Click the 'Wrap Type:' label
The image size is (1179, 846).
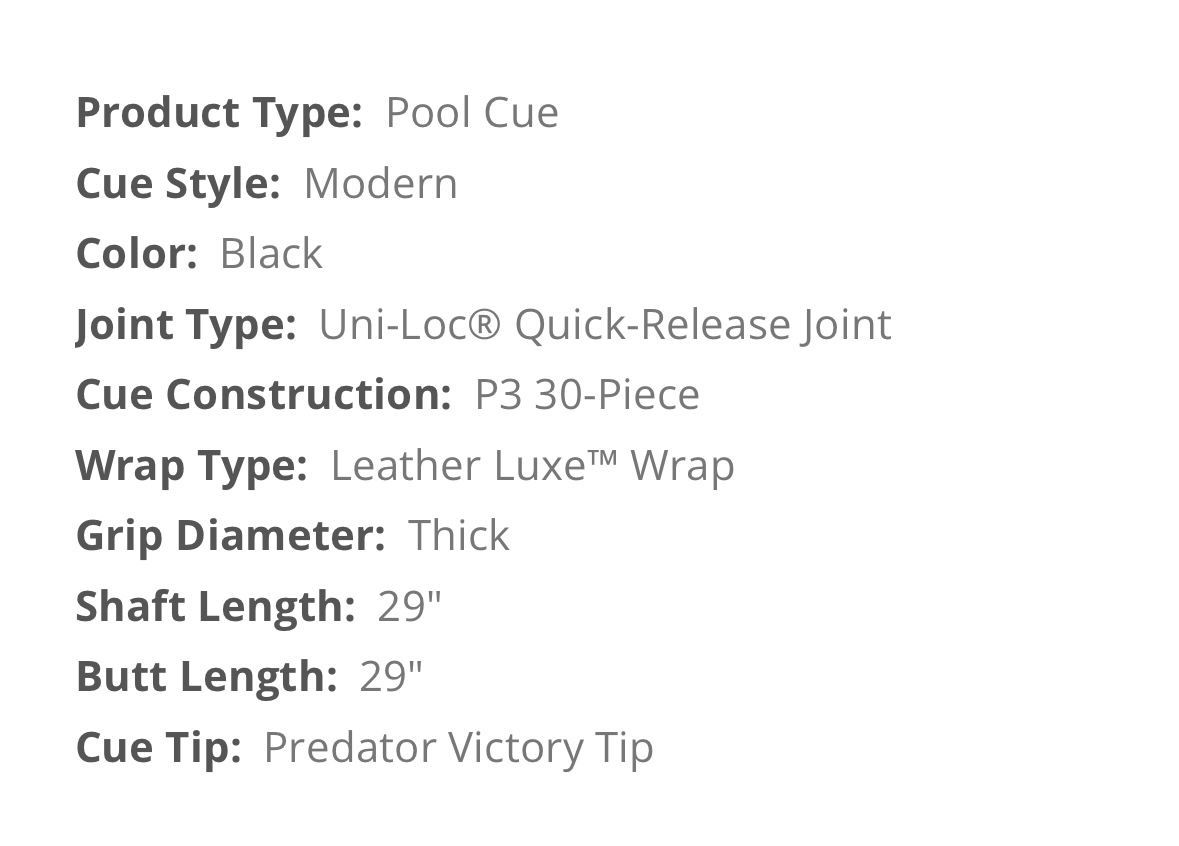(x=191, y=466)
